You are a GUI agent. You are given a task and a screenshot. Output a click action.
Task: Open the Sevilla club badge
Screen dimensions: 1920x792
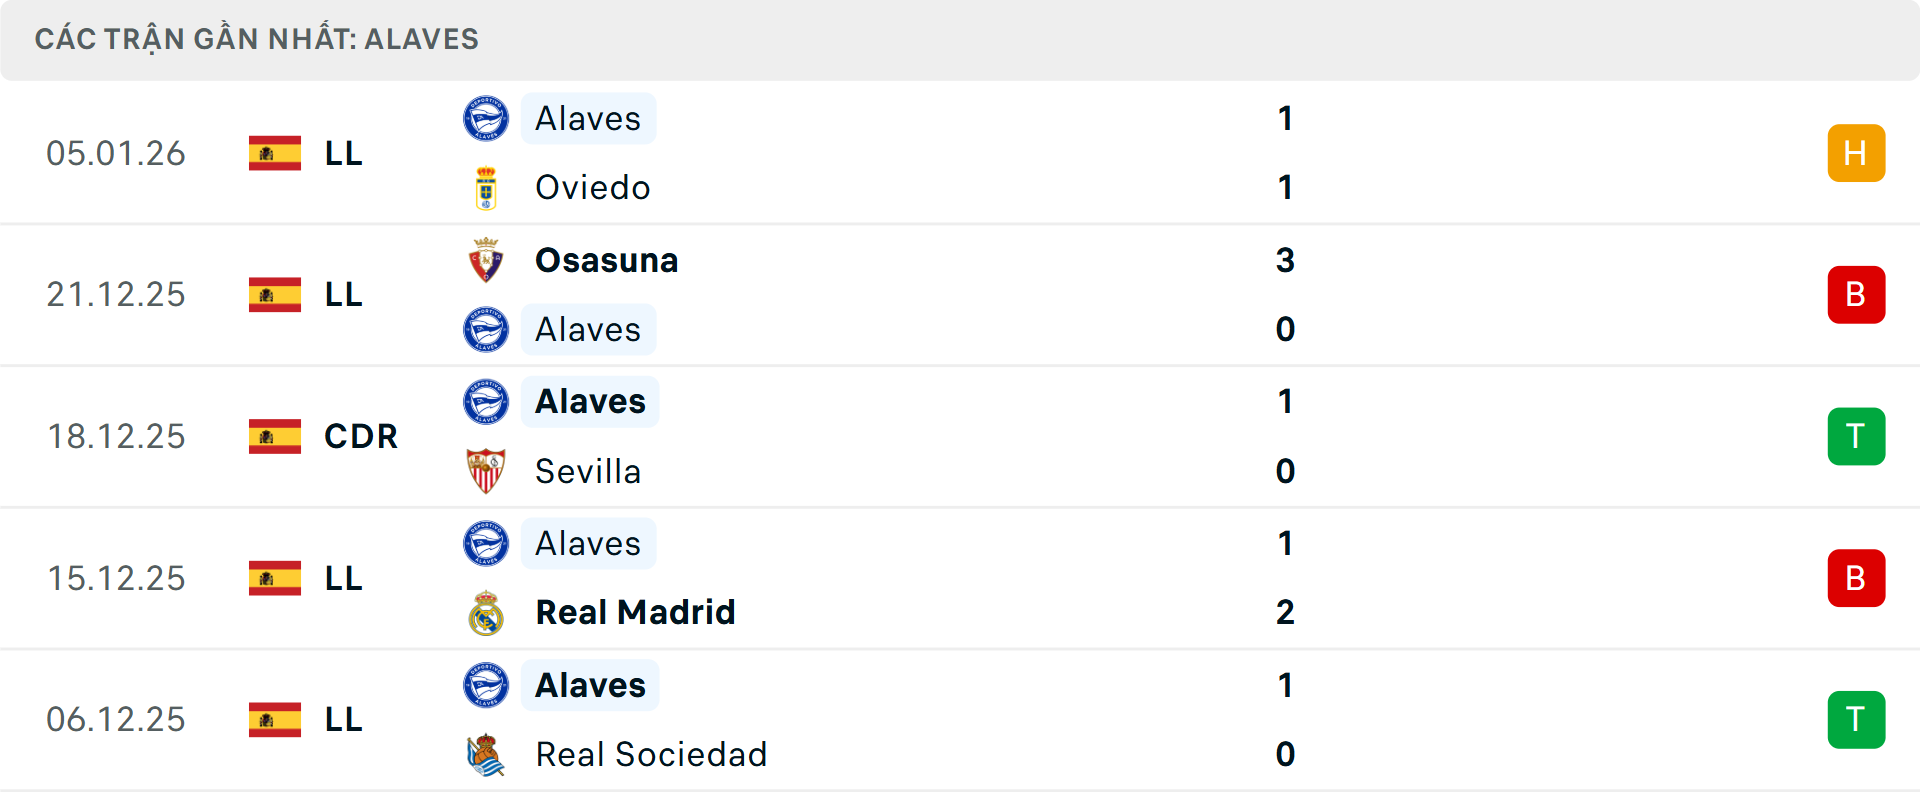(x=486, y=471)
